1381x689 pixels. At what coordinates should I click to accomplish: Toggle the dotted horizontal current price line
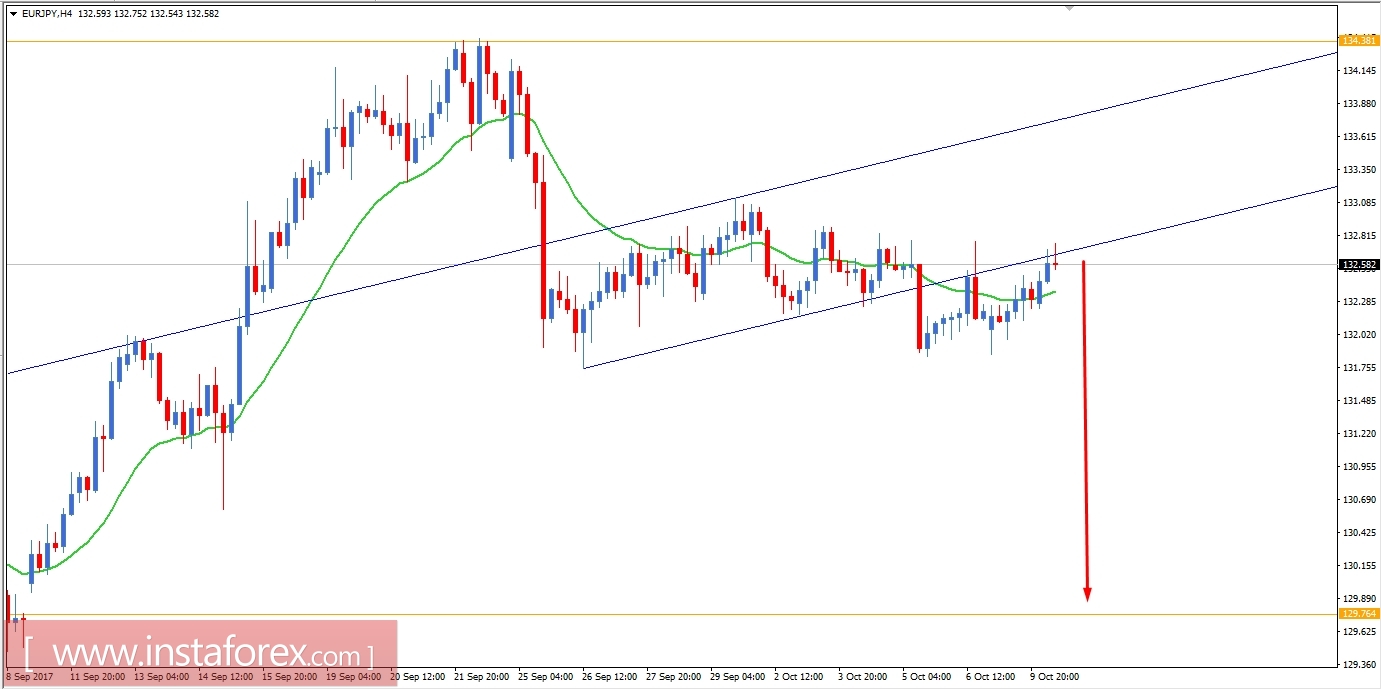[x=700, y=265]
